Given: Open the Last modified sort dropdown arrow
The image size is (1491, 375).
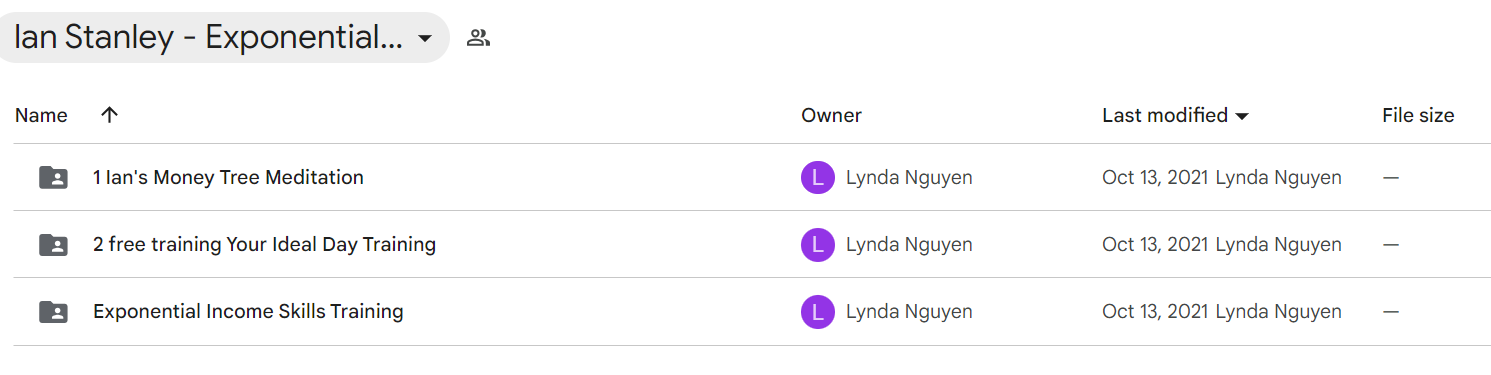Looking at the screenshot, I should pyautogui.click(x=1242, y=116).
